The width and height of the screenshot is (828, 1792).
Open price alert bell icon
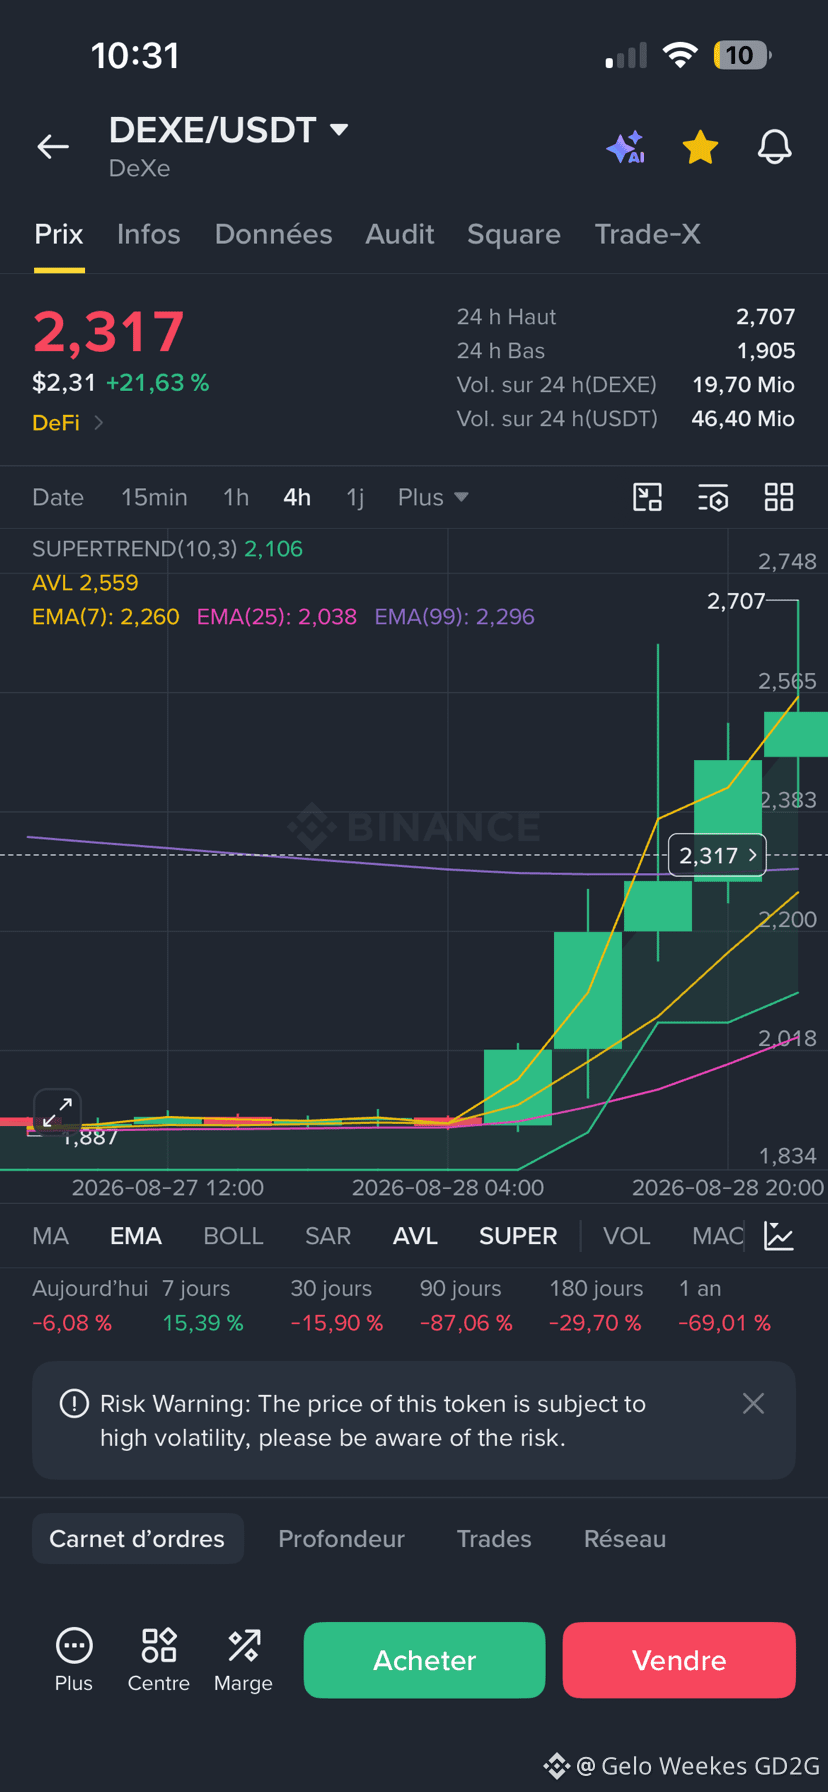(x=774, y=147)
